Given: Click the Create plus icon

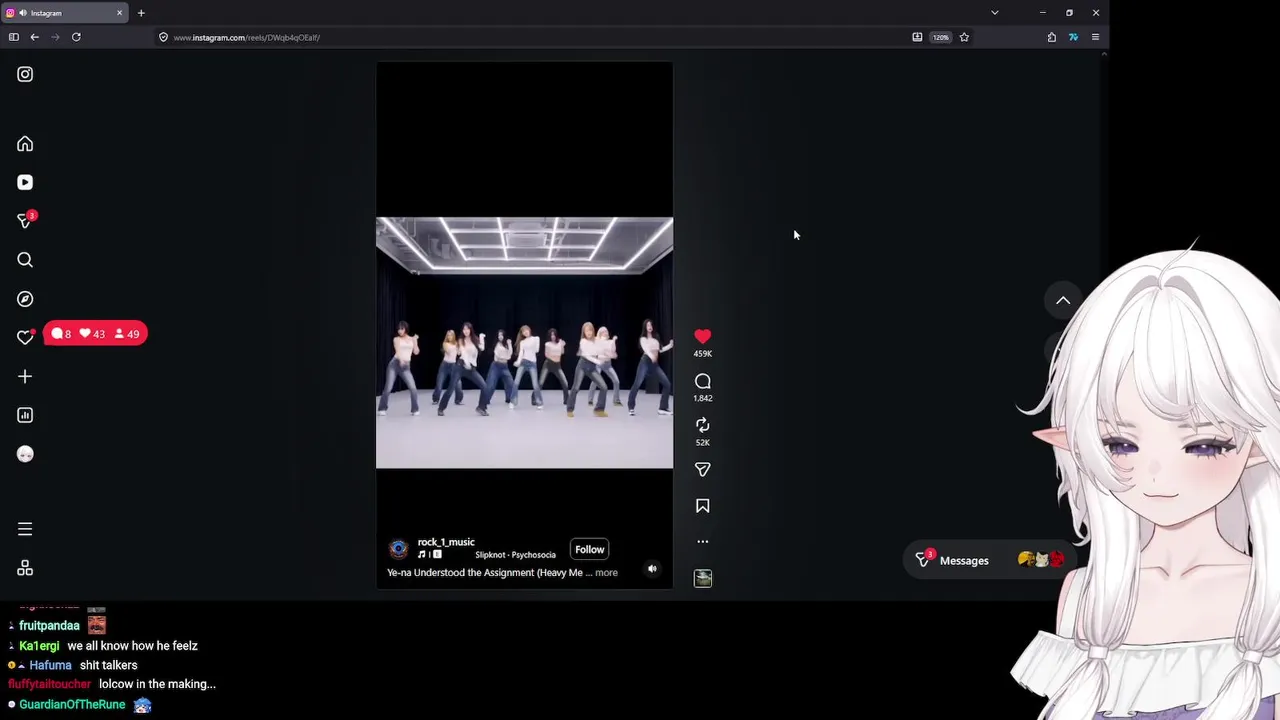Looking at the screenshot, I should pyautogui.click(x=25, y=376).
